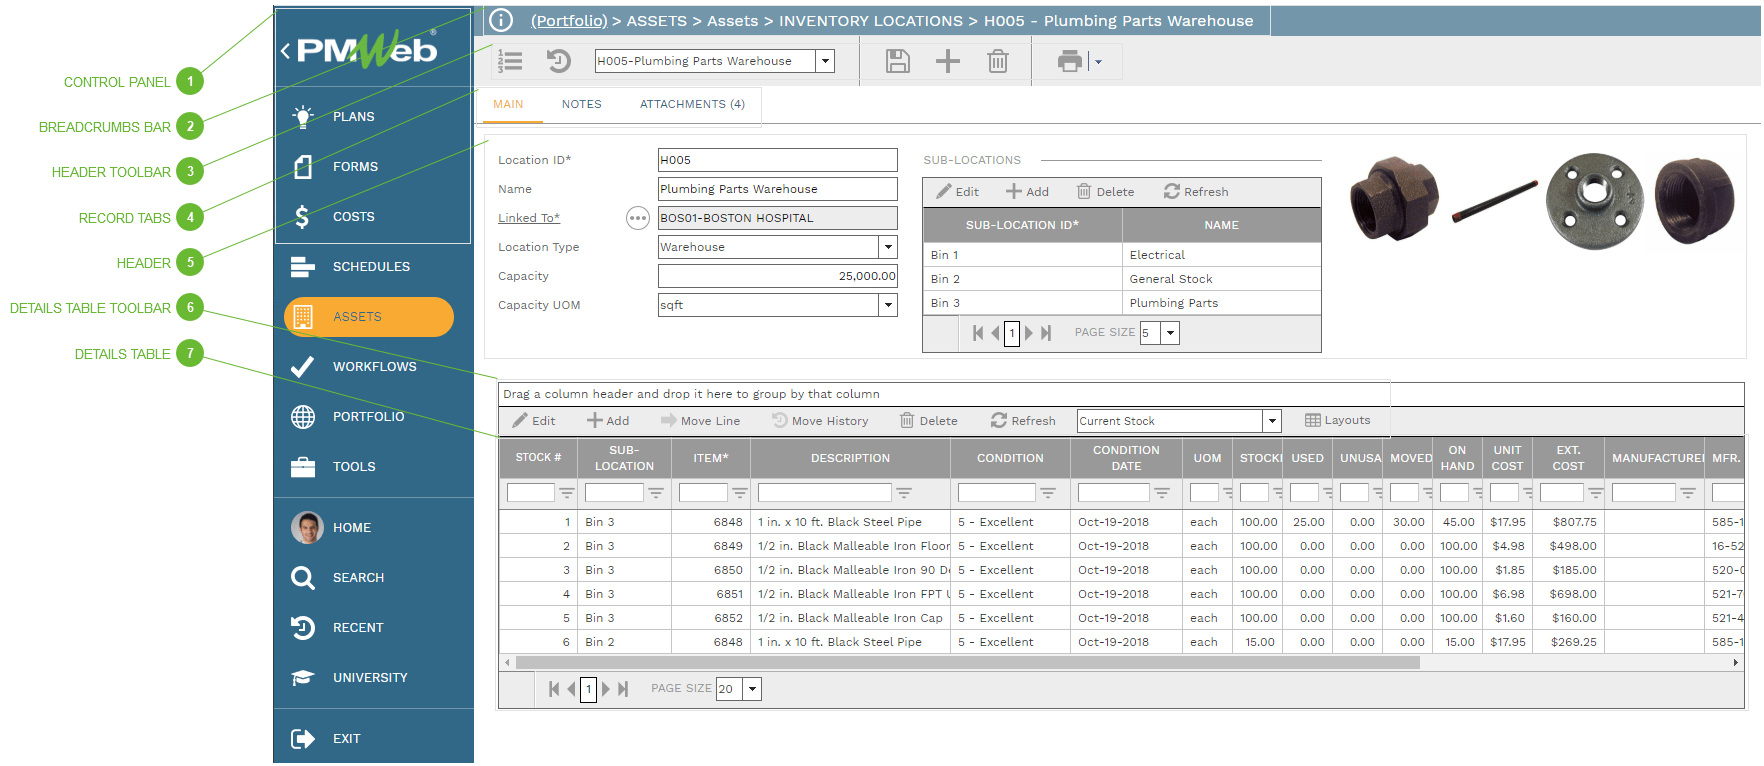Open the Current Stock view dropdown
This screenshot has width=1764, height=766.
(x=1272, y=421)
